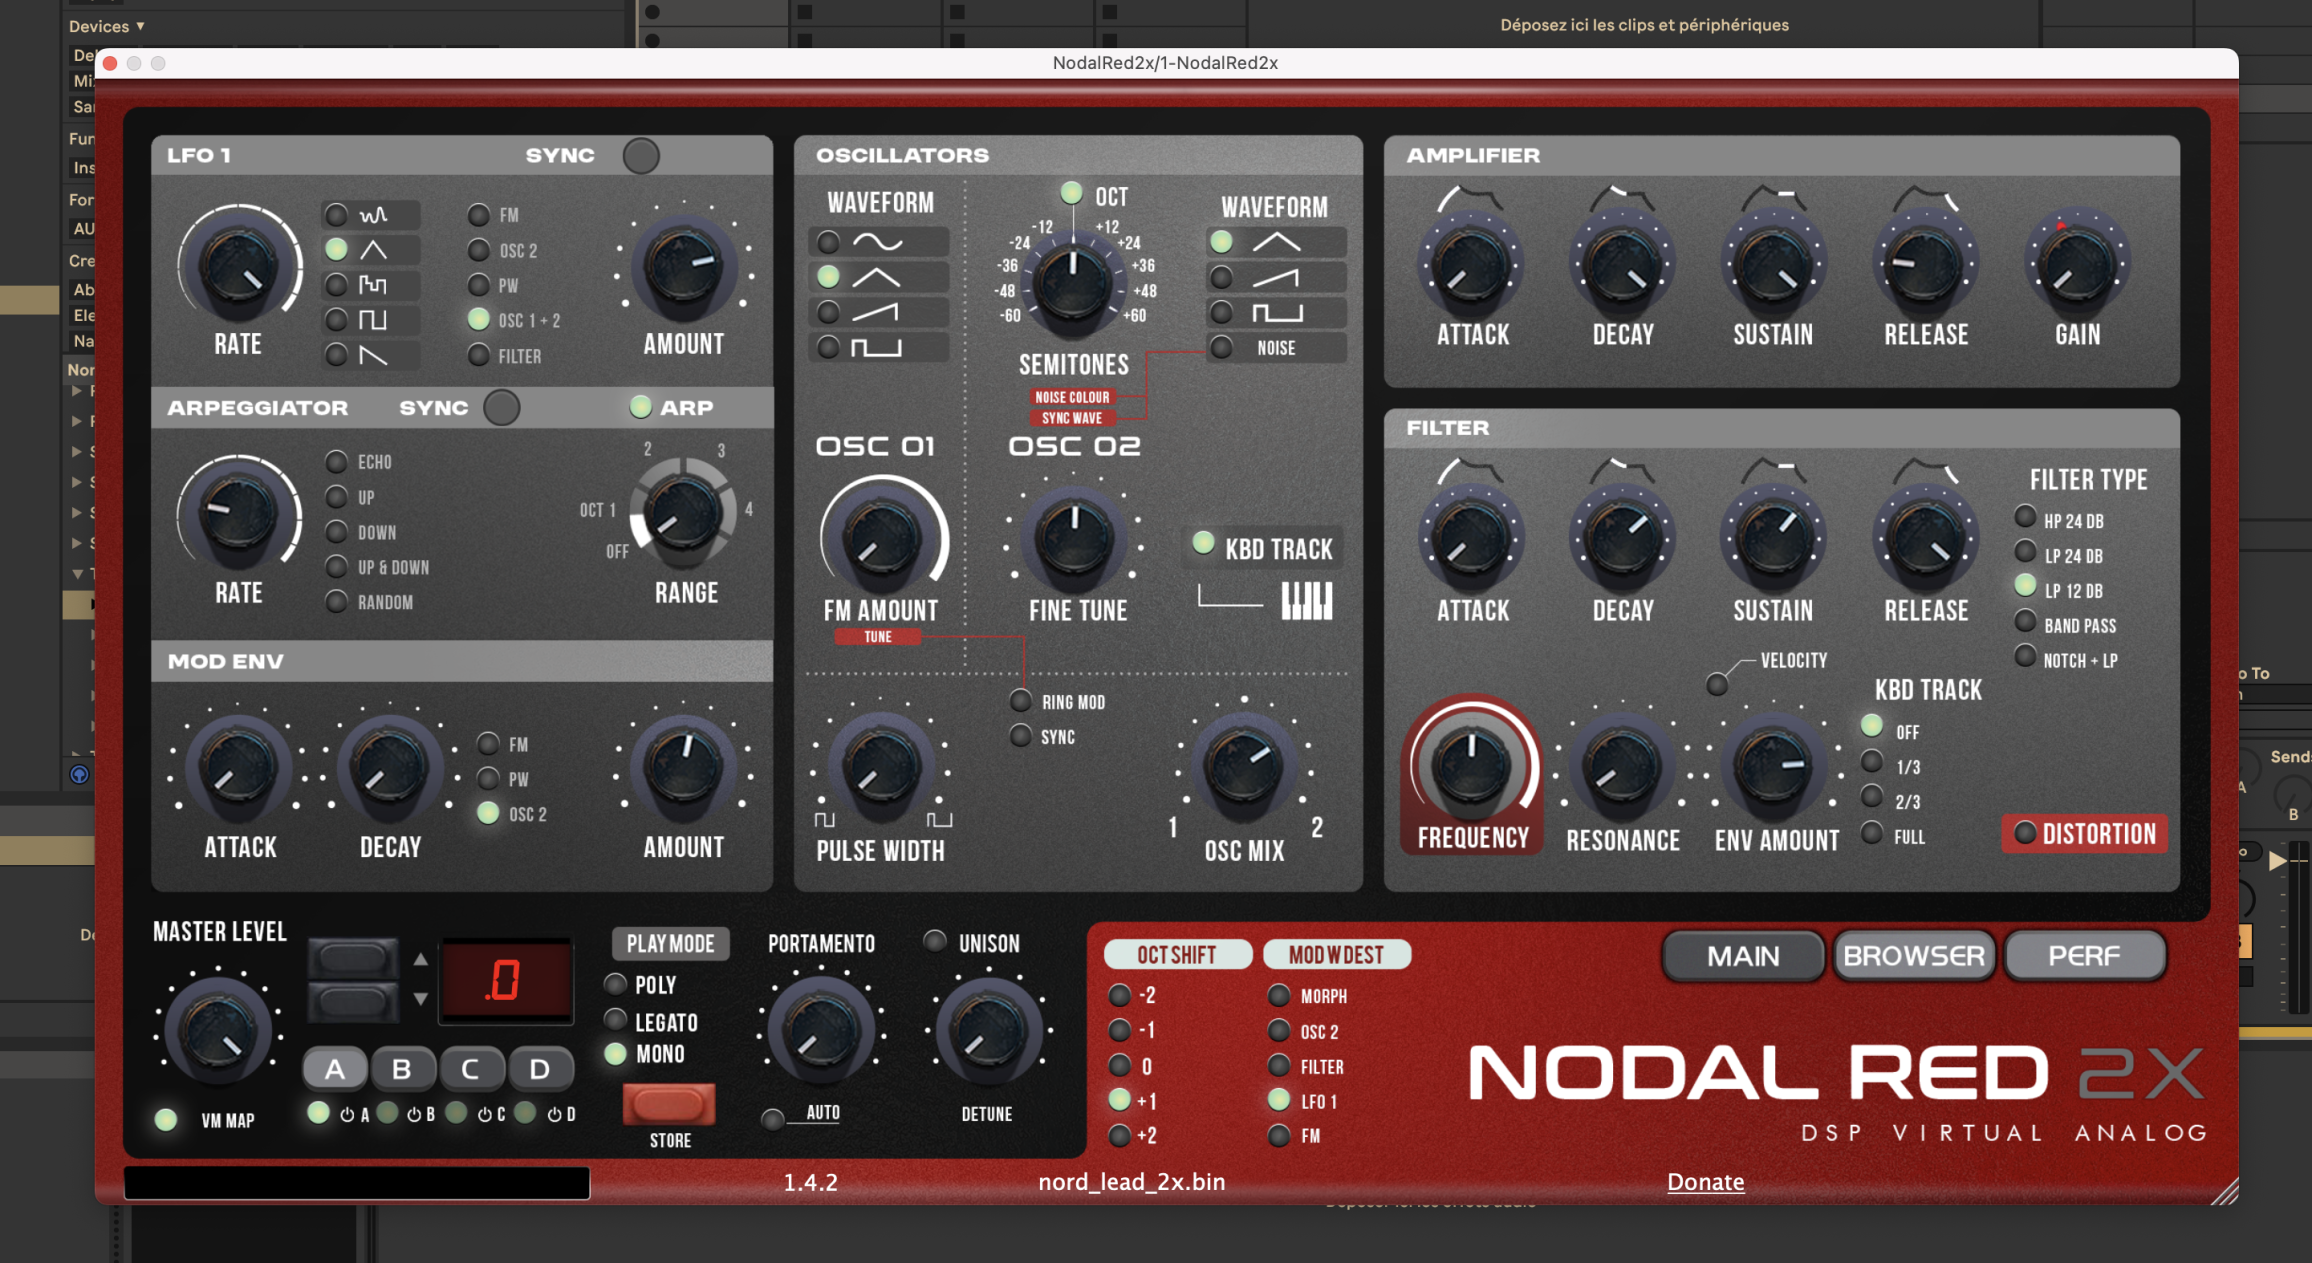Select the OSC 02 sawtooth waveform
The height and width of the screenshot is (1263, 2312).
pos(1277,278)
